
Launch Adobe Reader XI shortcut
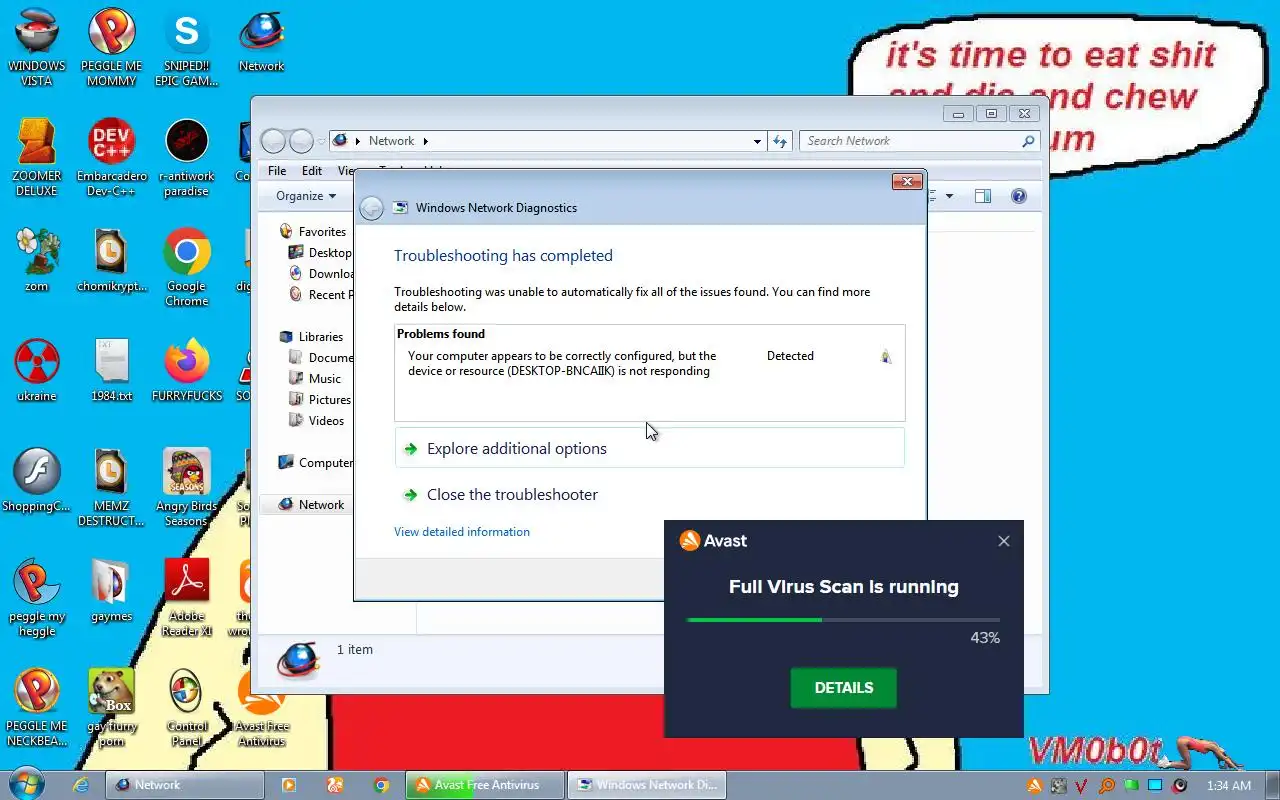click(186, 597)
